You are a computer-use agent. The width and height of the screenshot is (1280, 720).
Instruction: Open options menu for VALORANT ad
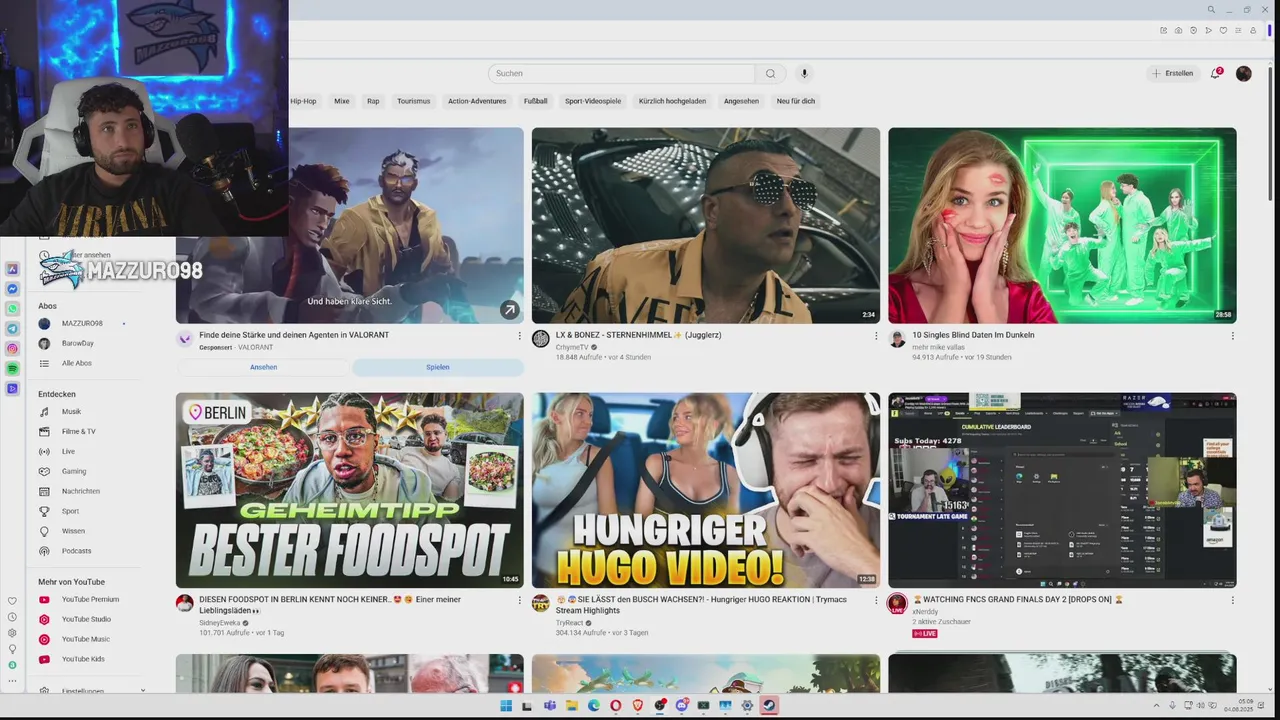(x=519, y=336)
